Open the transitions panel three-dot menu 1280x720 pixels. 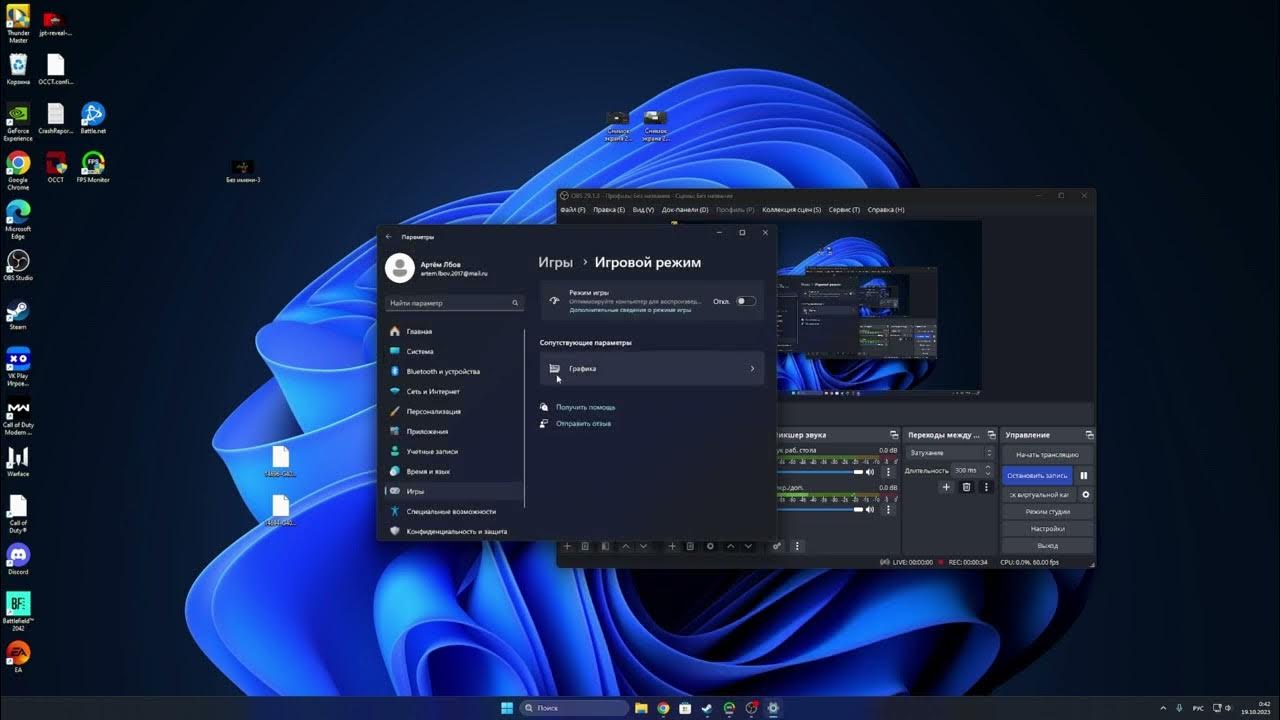(x=986, y=487)
